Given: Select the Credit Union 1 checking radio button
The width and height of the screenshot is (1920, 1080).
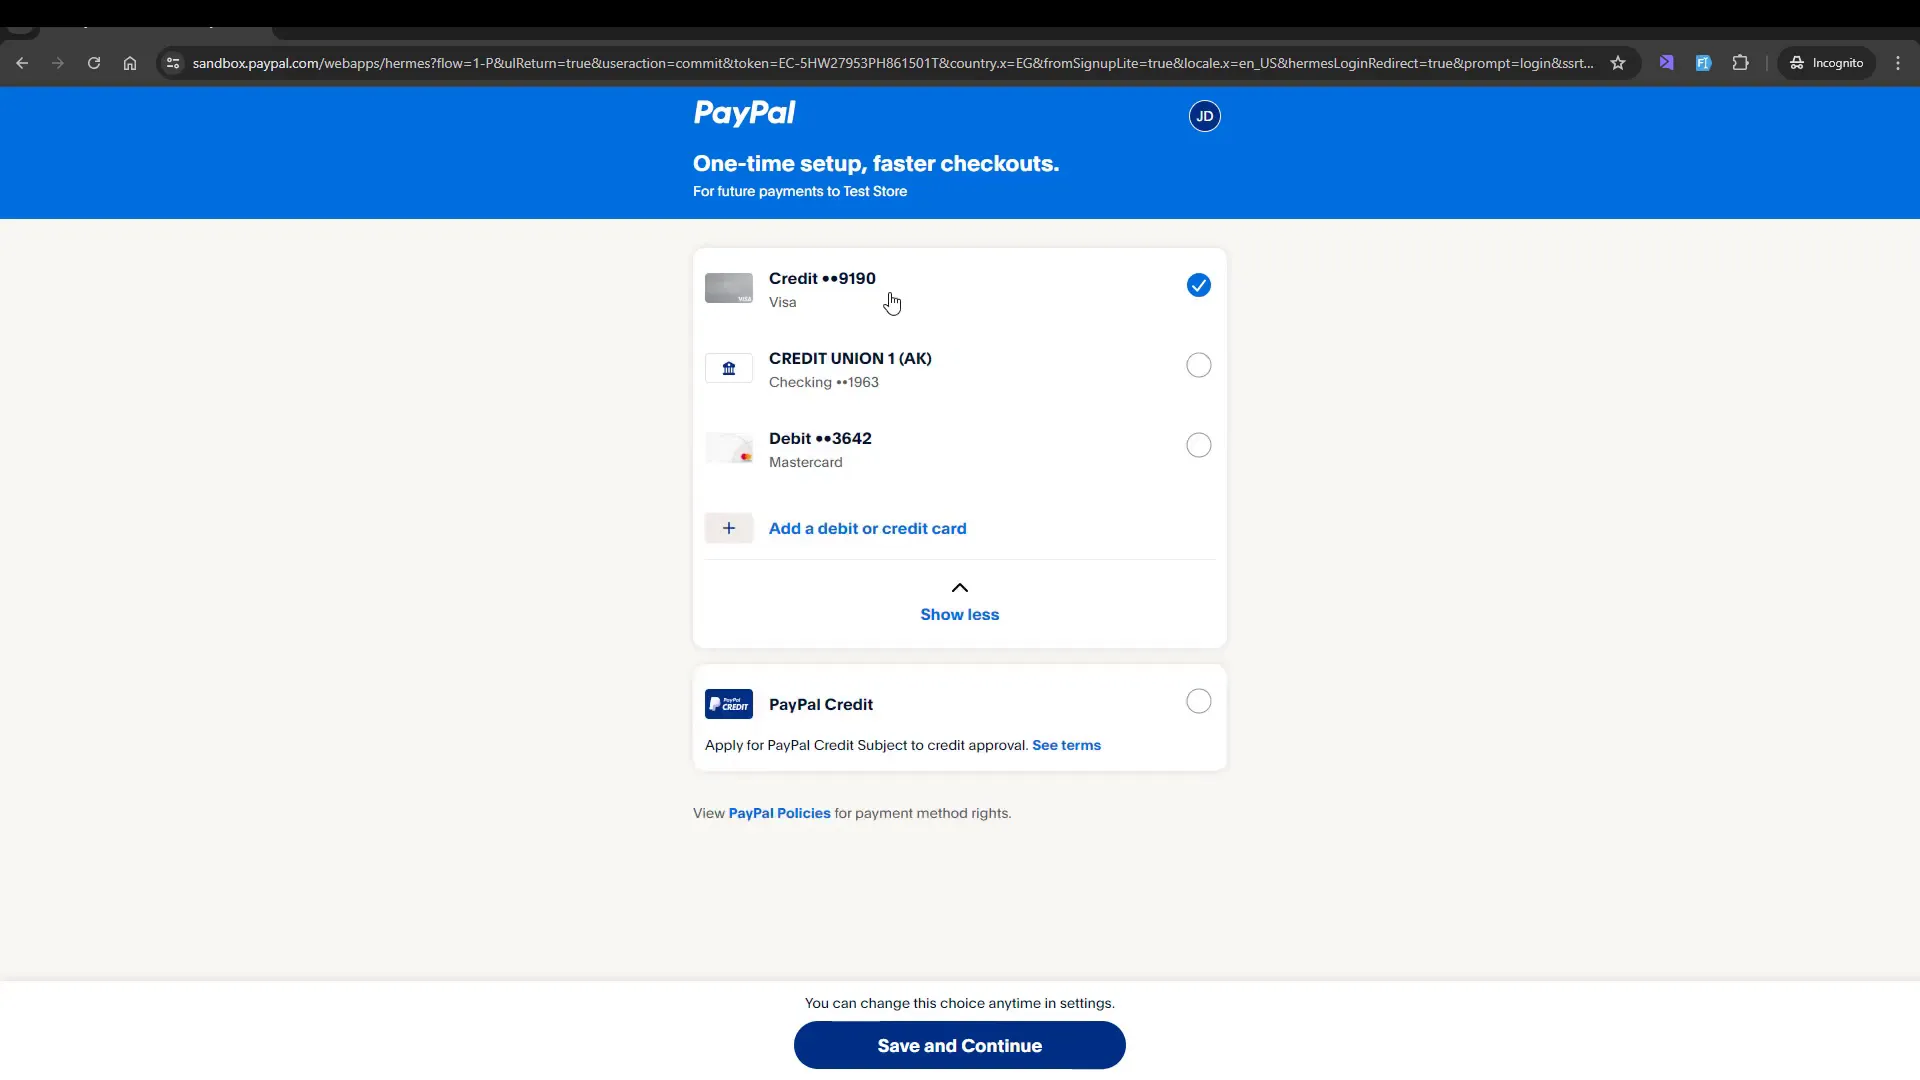Looking at the screenshot, I should (1199, 365).
